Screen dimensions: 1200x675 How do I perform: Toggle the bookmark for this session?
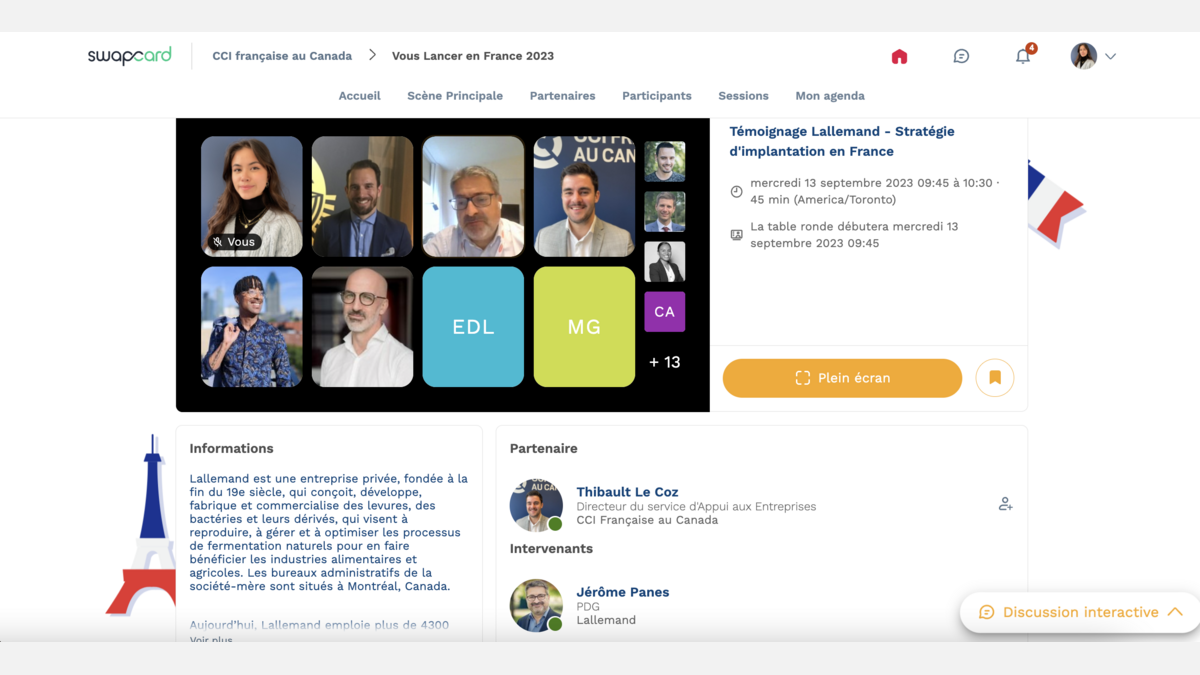click(x=994, y=378)
